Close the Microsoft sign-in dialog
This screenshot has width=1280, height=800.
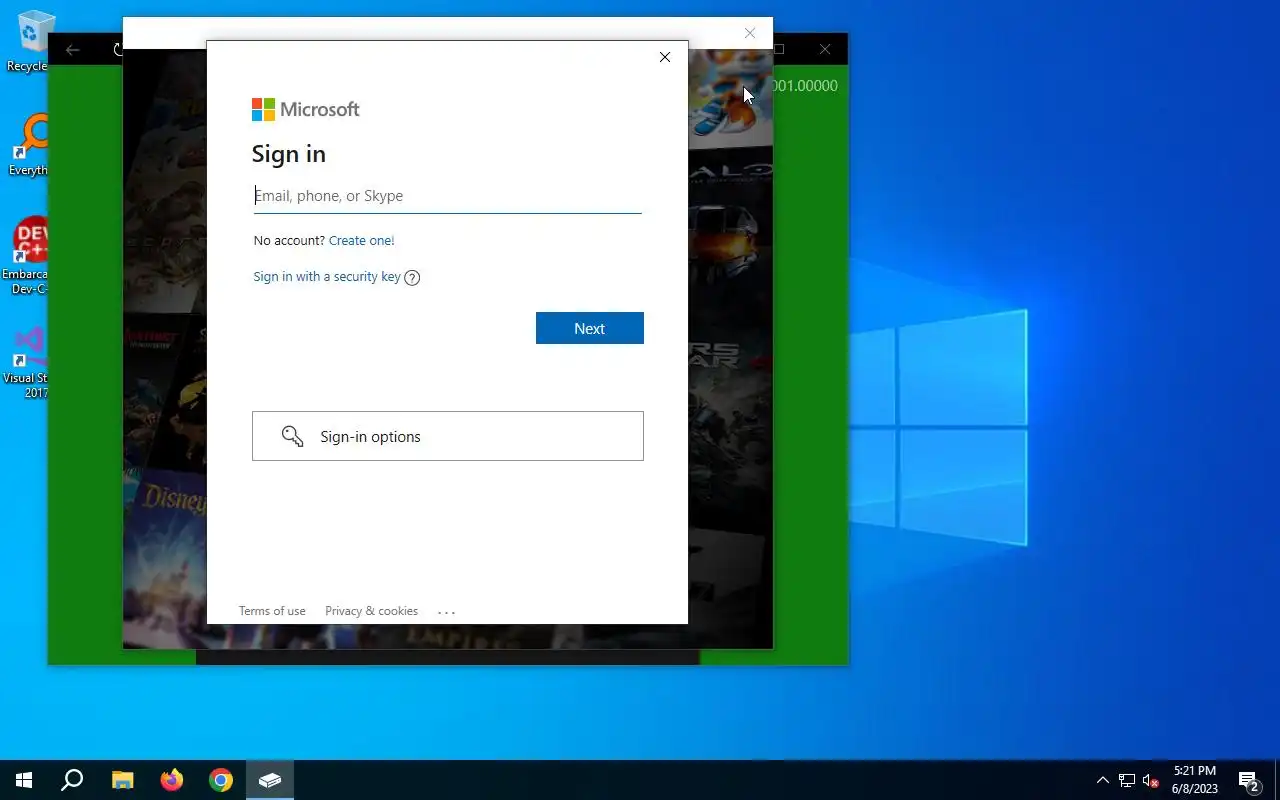[x=665, y=57]
